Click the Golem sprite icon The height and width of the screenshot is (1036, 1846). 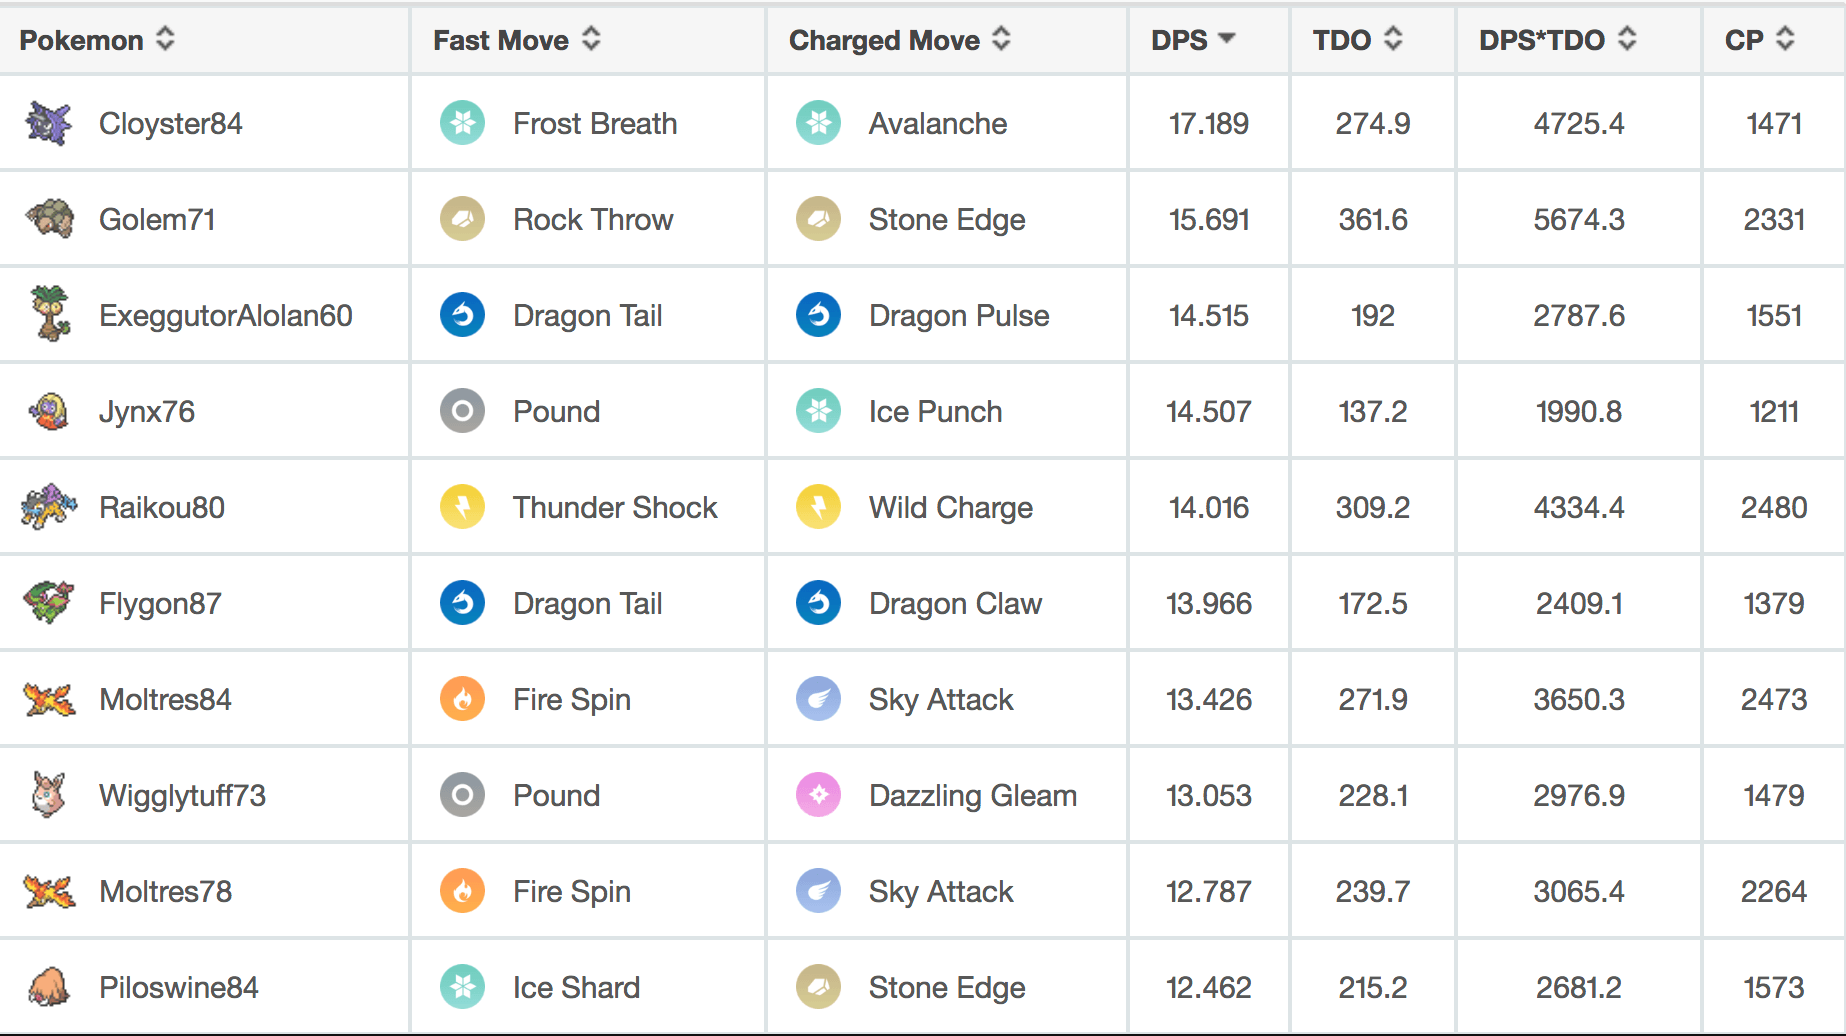[50, 218]
